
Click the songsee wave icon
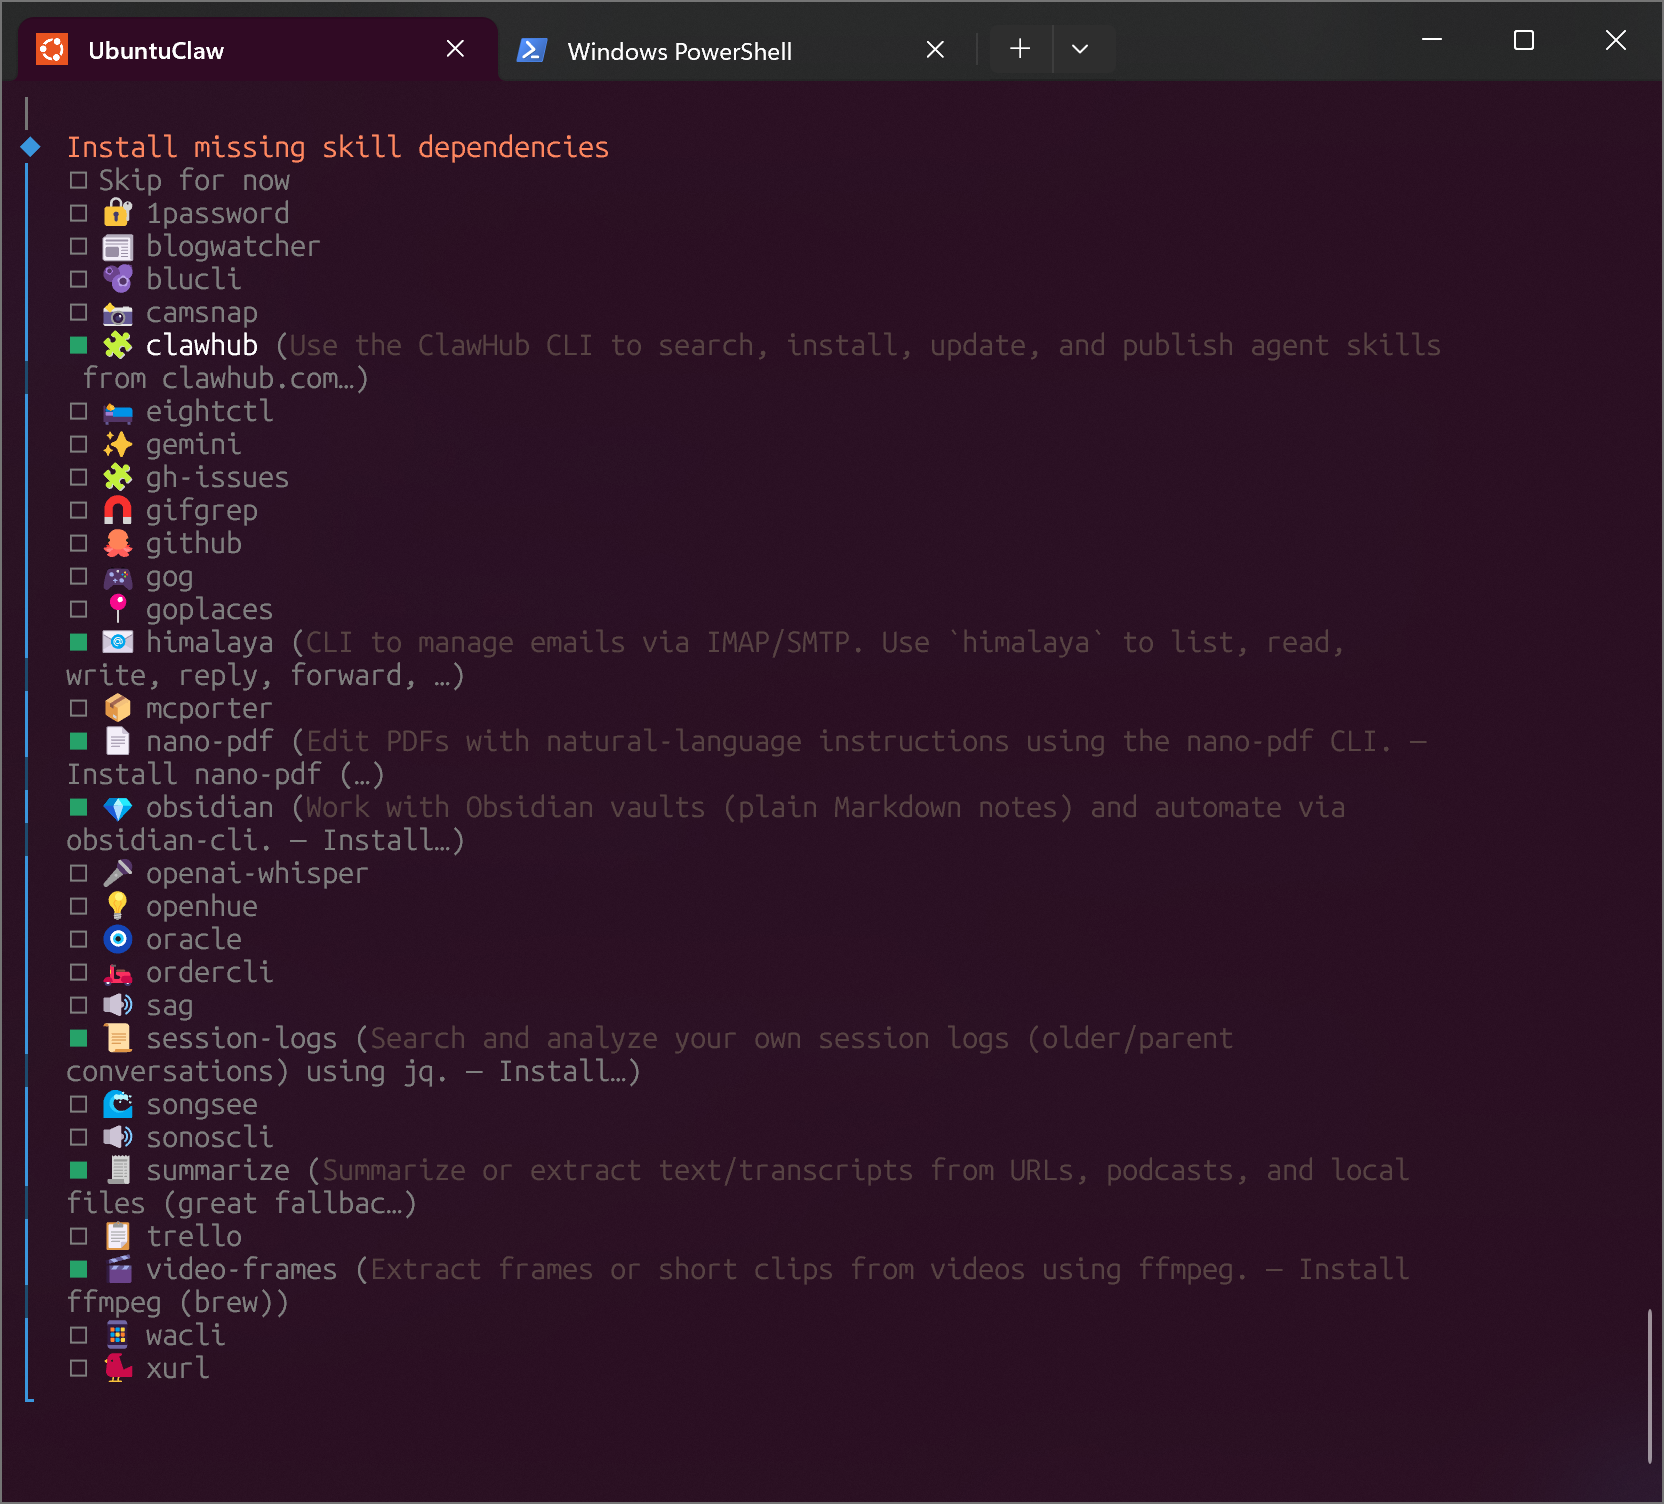pos(118,1104)
